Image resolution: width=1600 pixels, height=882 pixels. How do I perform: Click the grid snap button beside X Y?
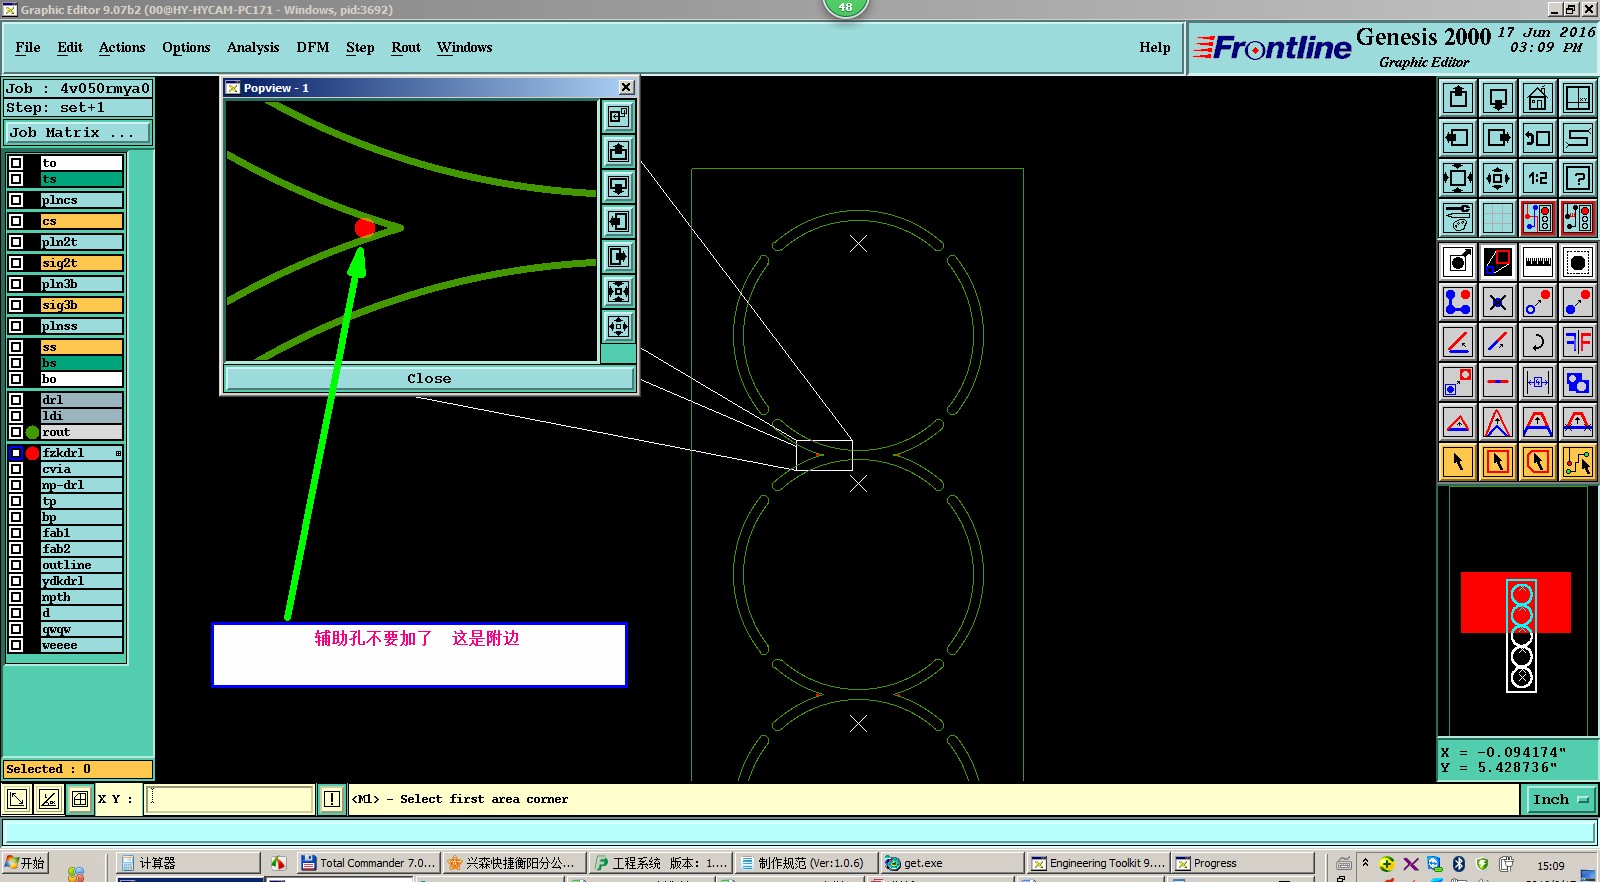point(80,799)
